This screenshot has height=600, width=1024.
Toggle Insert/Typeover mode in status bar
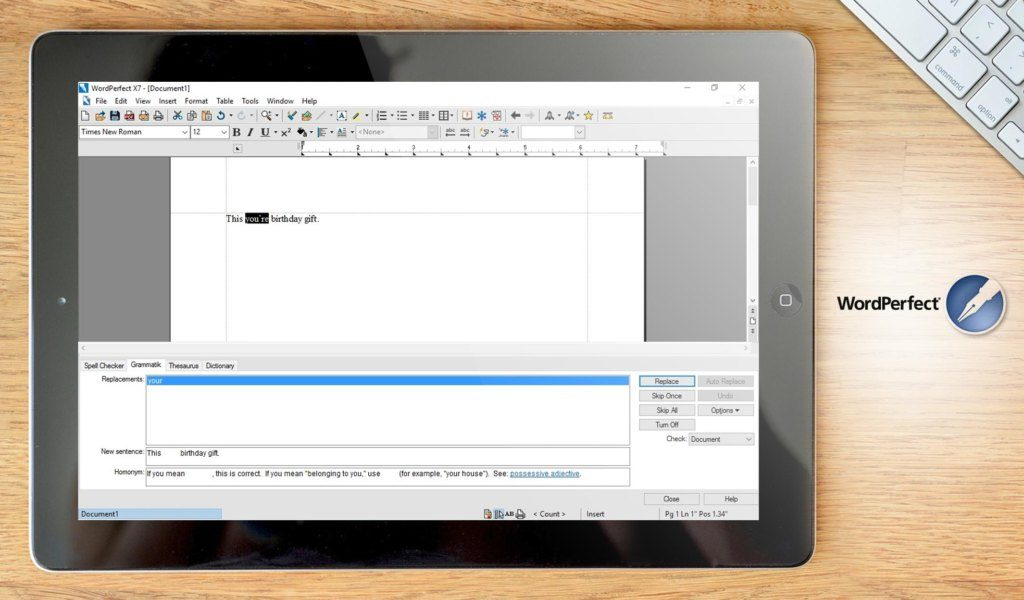[x=595, y=514]
